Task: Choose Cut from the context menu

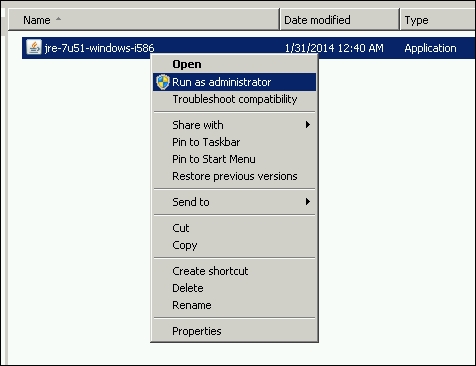Action: pos(234,228)
